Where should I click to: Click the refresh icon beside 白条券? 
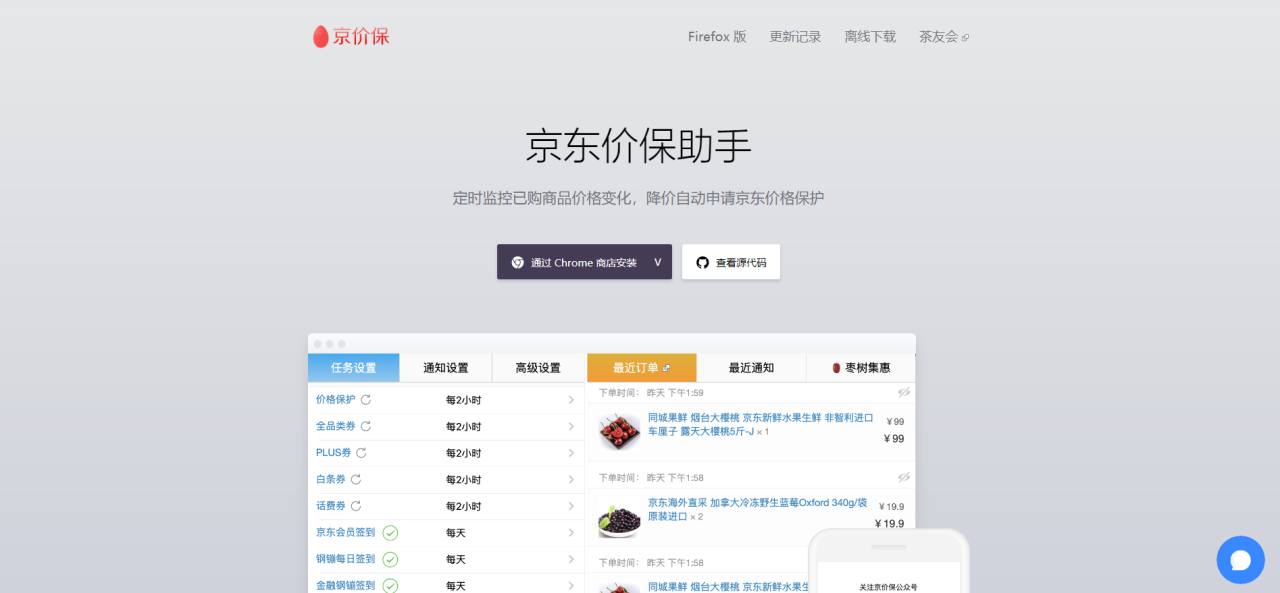356,479
